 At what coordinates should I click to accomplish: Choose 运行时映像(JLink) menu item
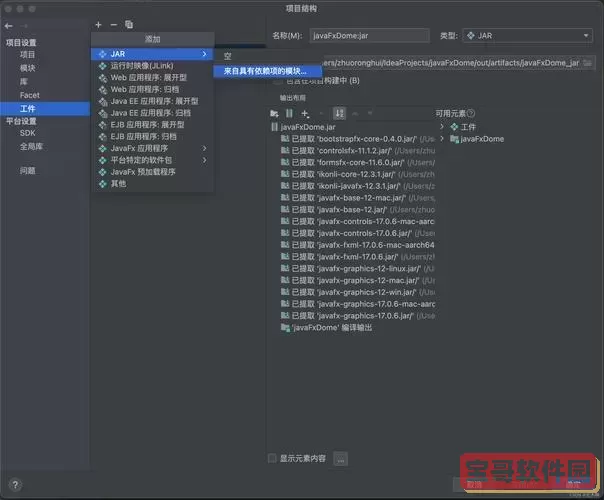[152, 66]
